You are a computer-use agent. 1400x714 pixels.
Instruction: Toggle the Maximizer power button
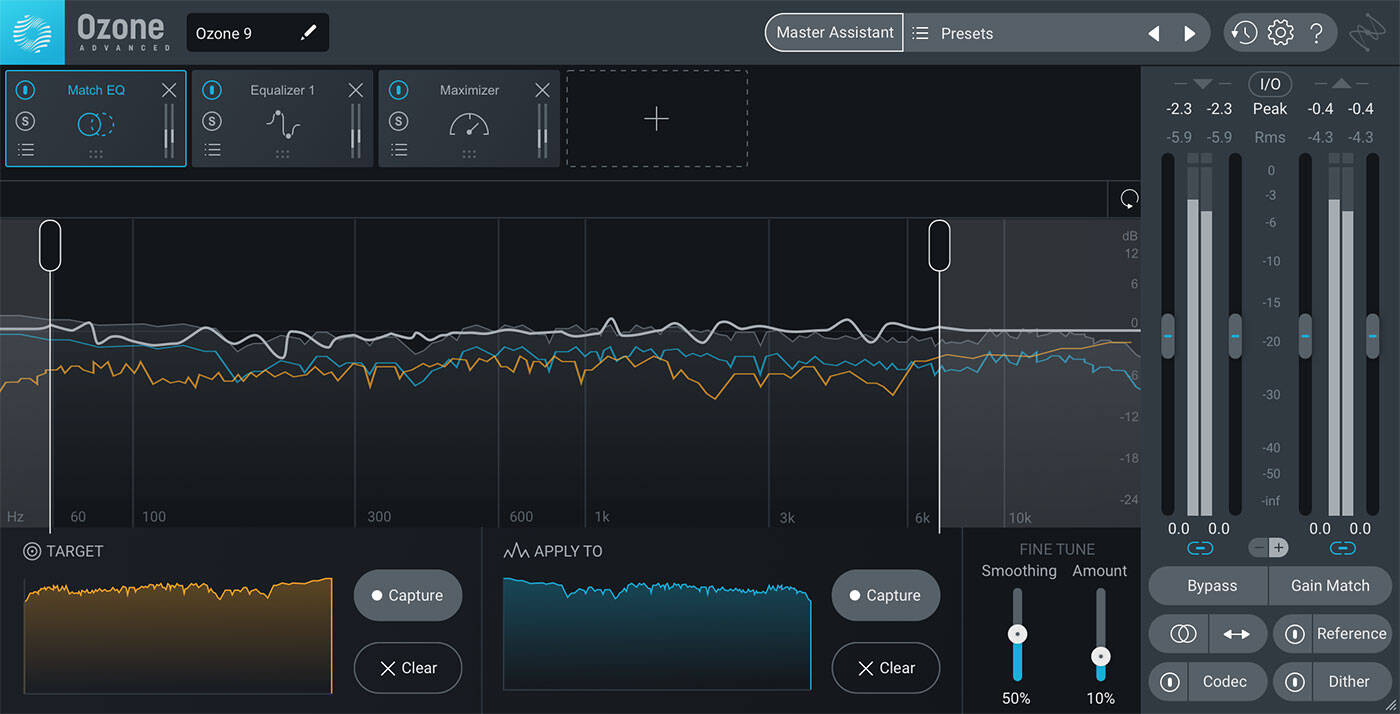399,90
